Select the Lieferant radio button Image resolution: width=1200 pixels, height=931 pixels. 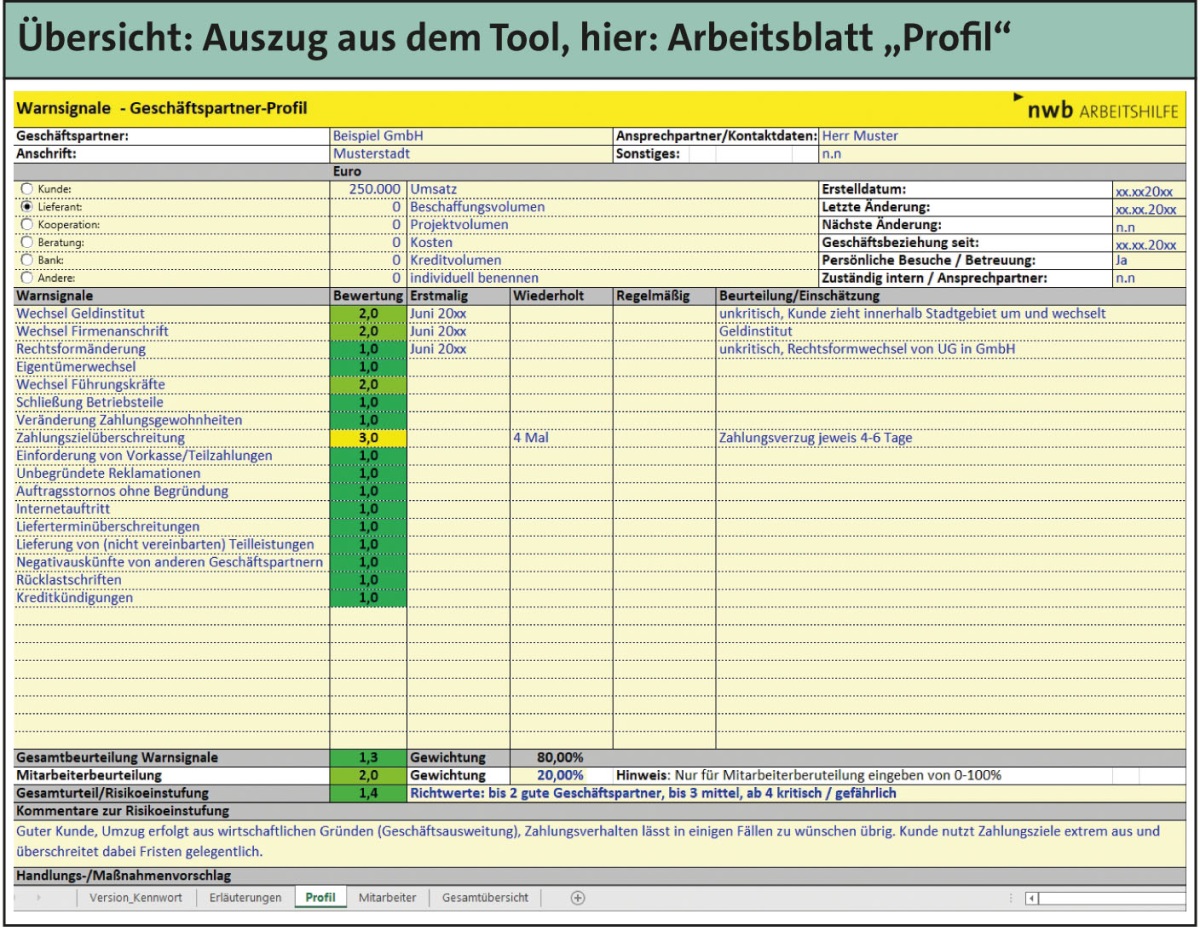tap(27, 206)
